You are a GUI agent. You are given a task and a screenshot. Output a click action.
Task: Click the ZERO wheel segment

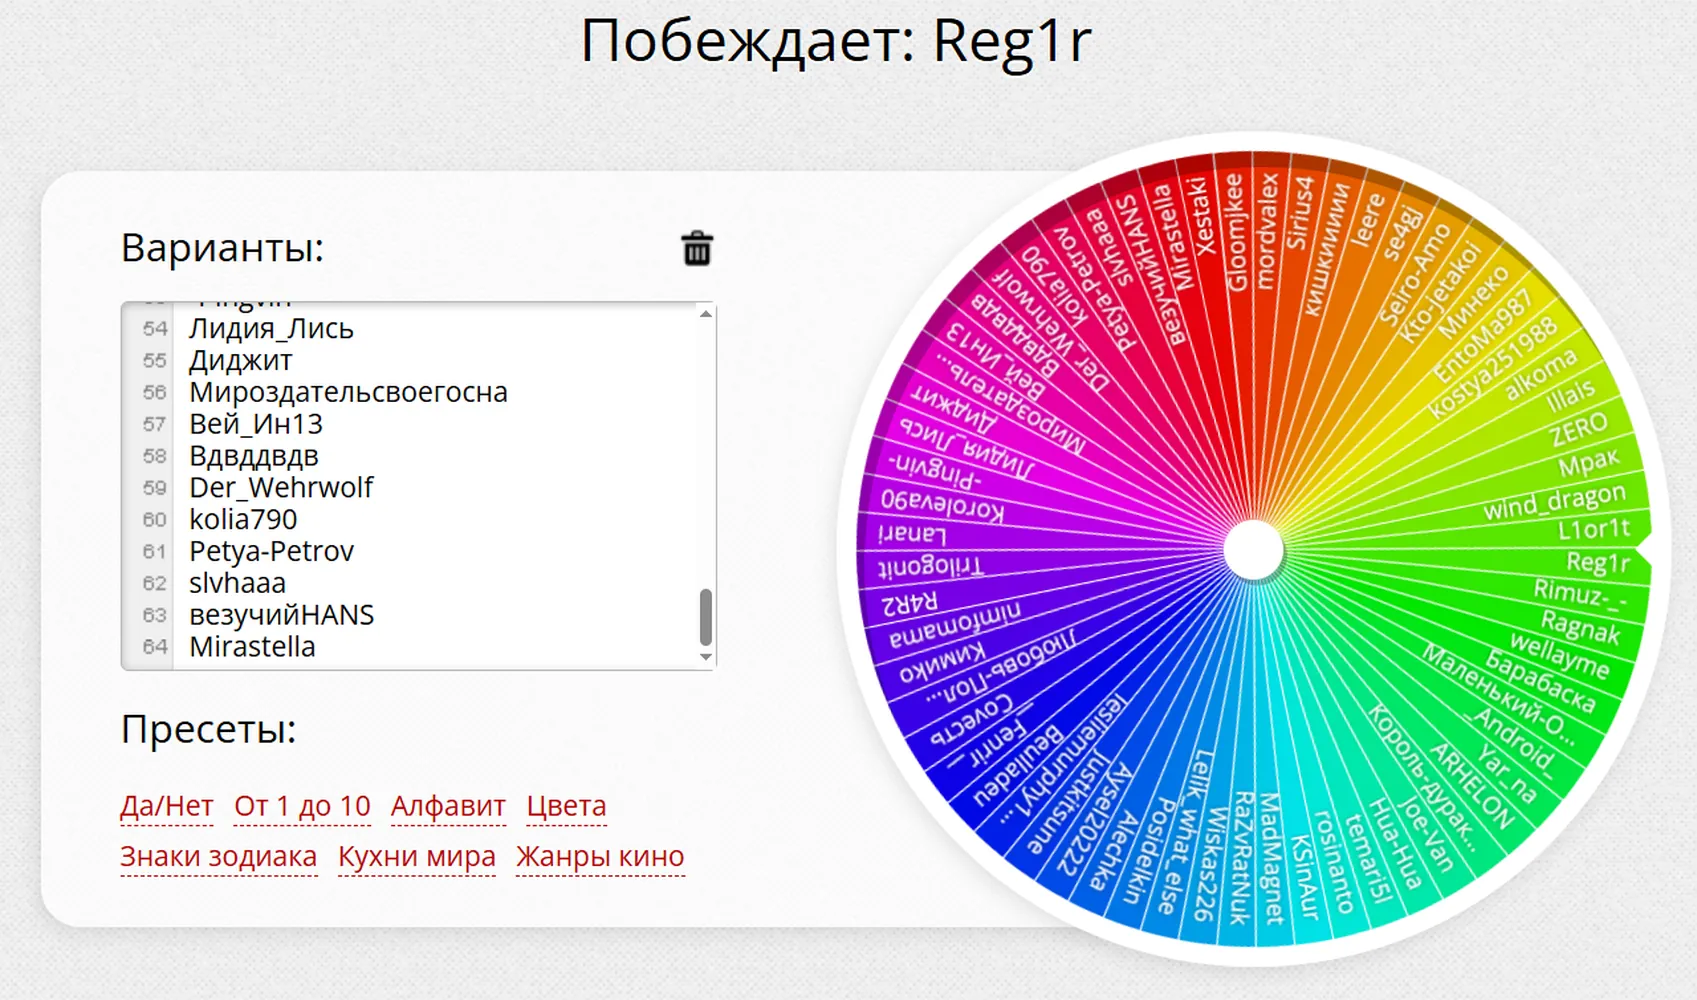coord(1579,430)
